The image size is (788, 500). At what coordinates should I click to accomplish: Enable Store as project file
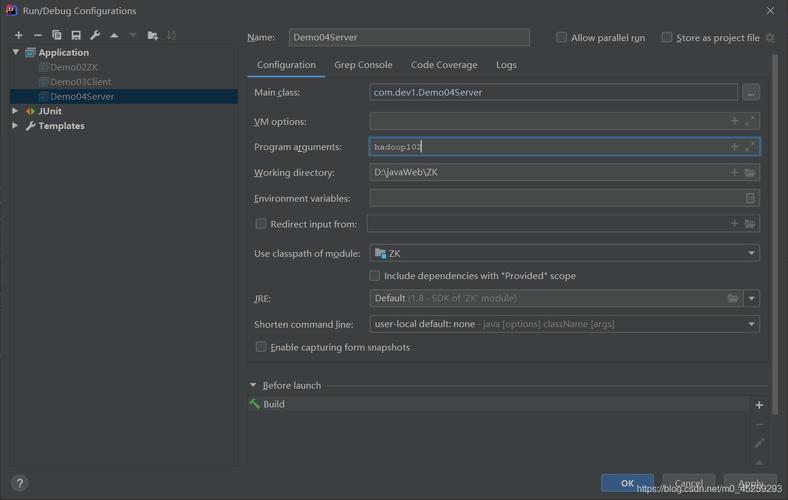(666, 37)
